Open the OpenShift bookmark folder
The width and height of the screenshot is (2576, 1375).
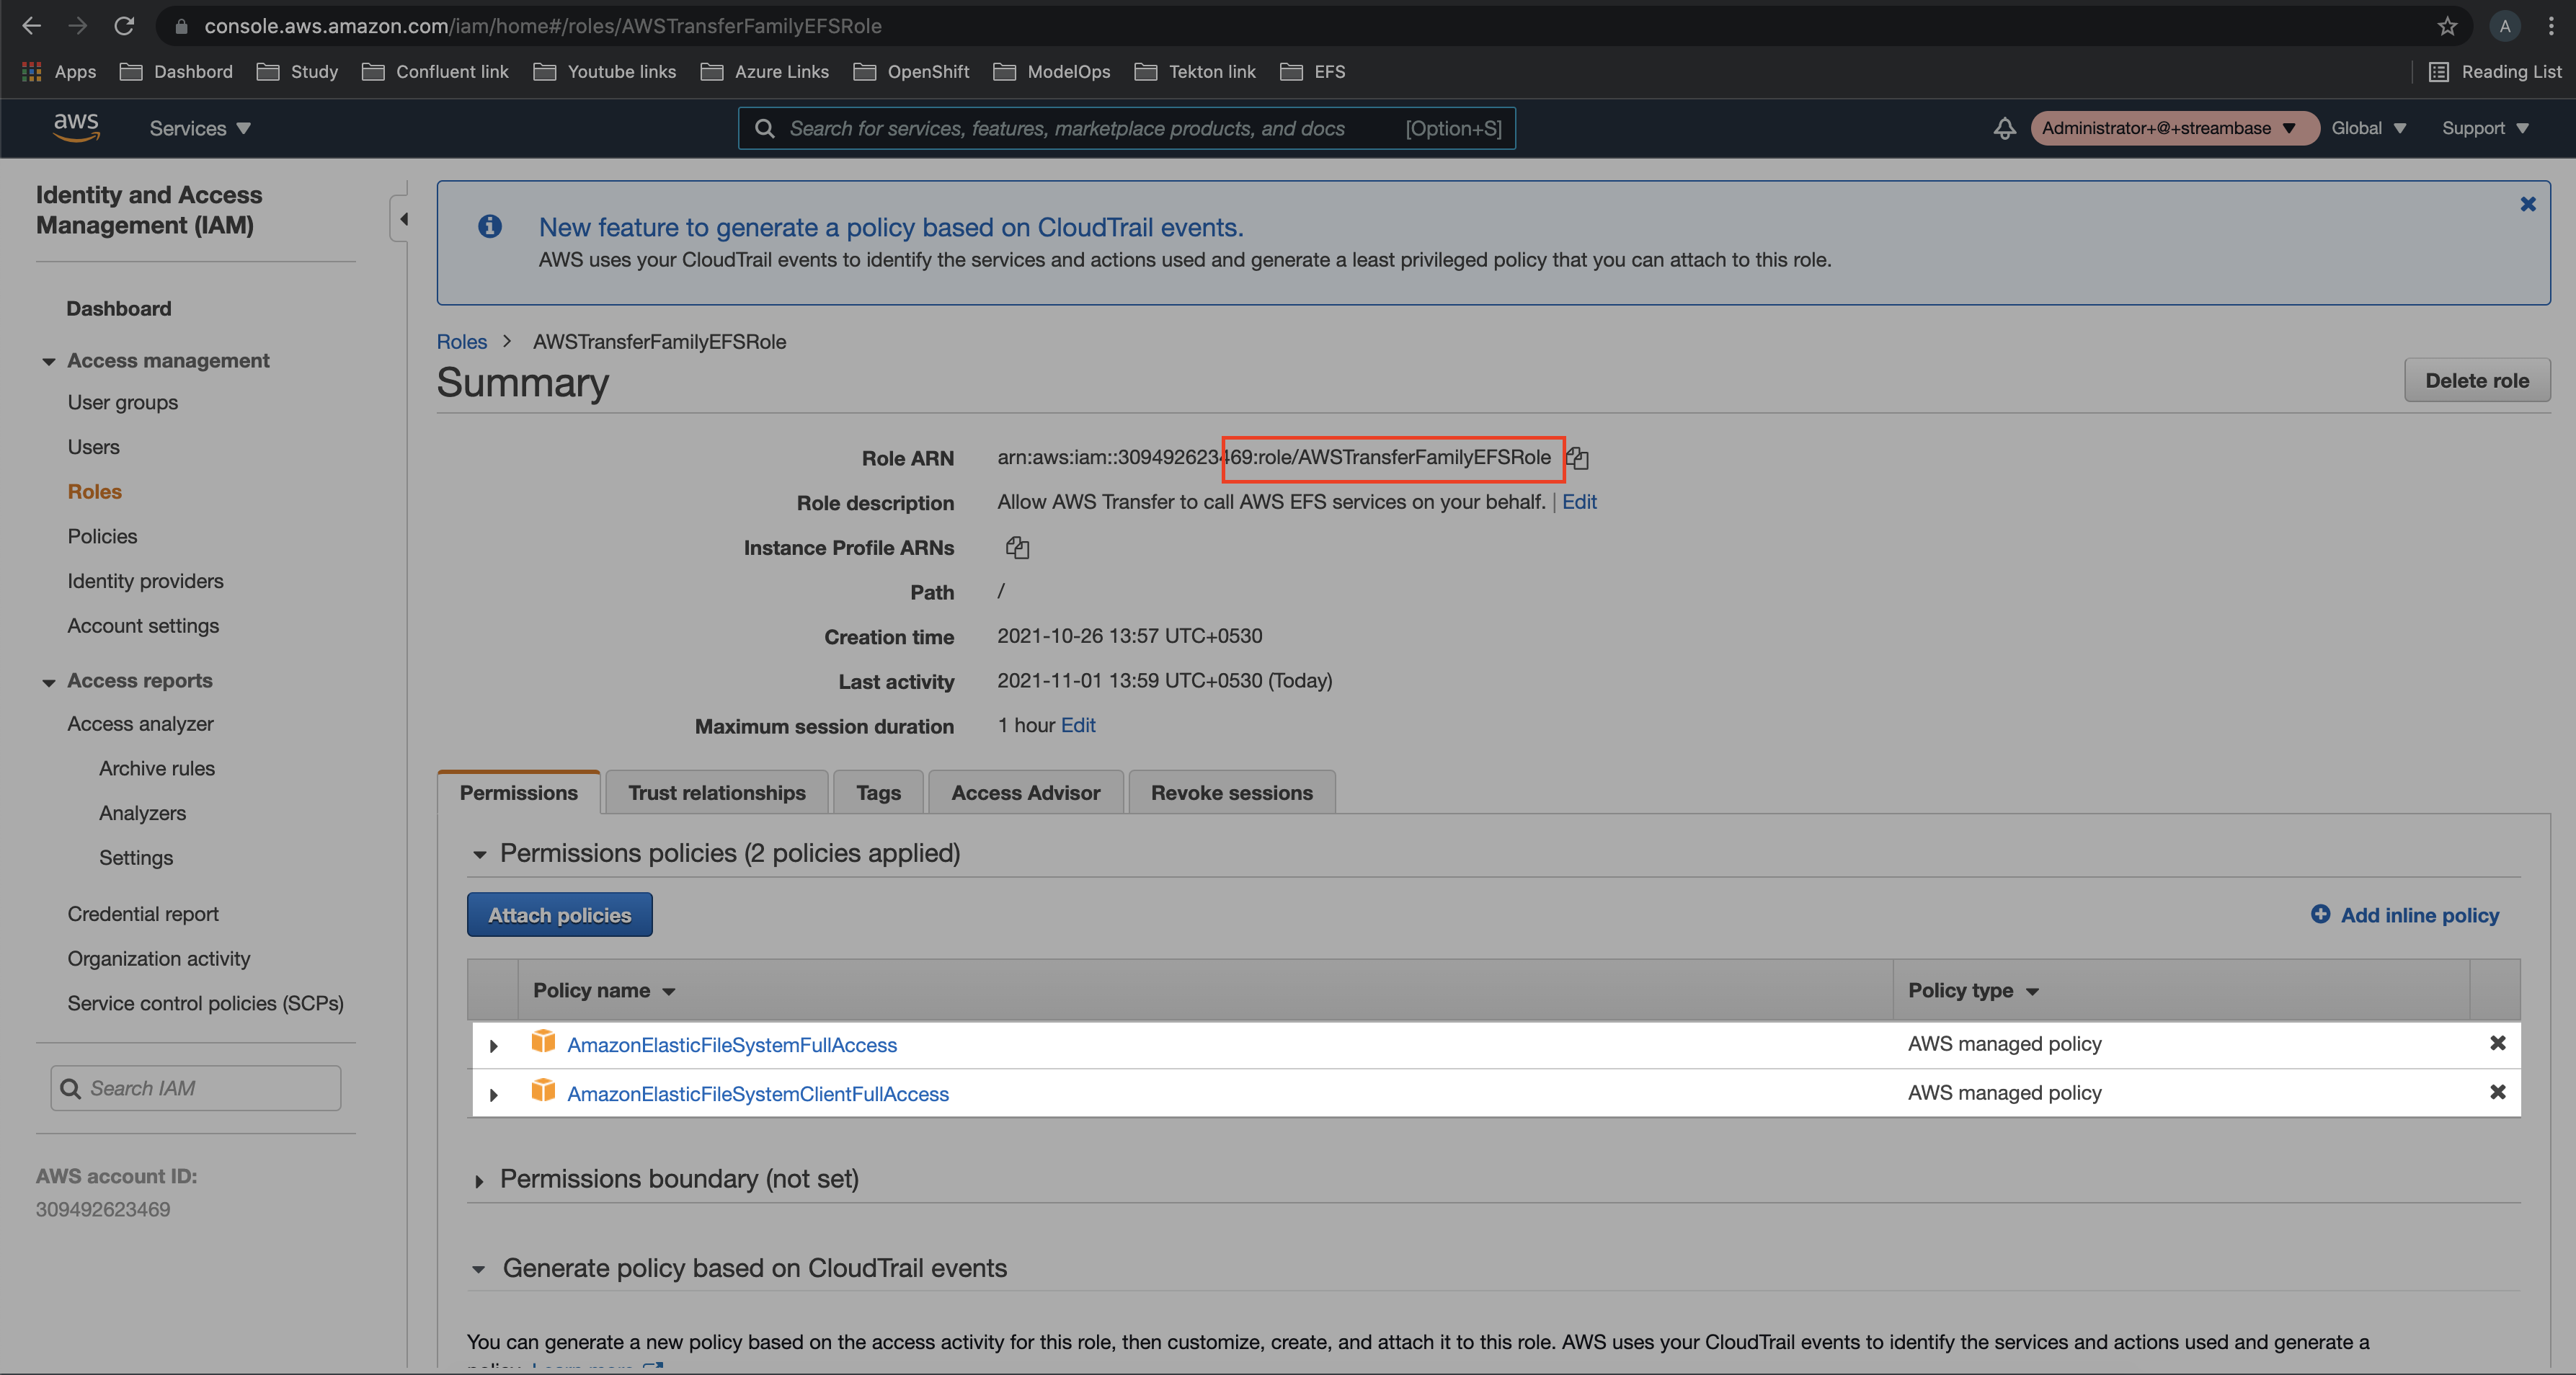pyautogui.click(x=911, y=72)
